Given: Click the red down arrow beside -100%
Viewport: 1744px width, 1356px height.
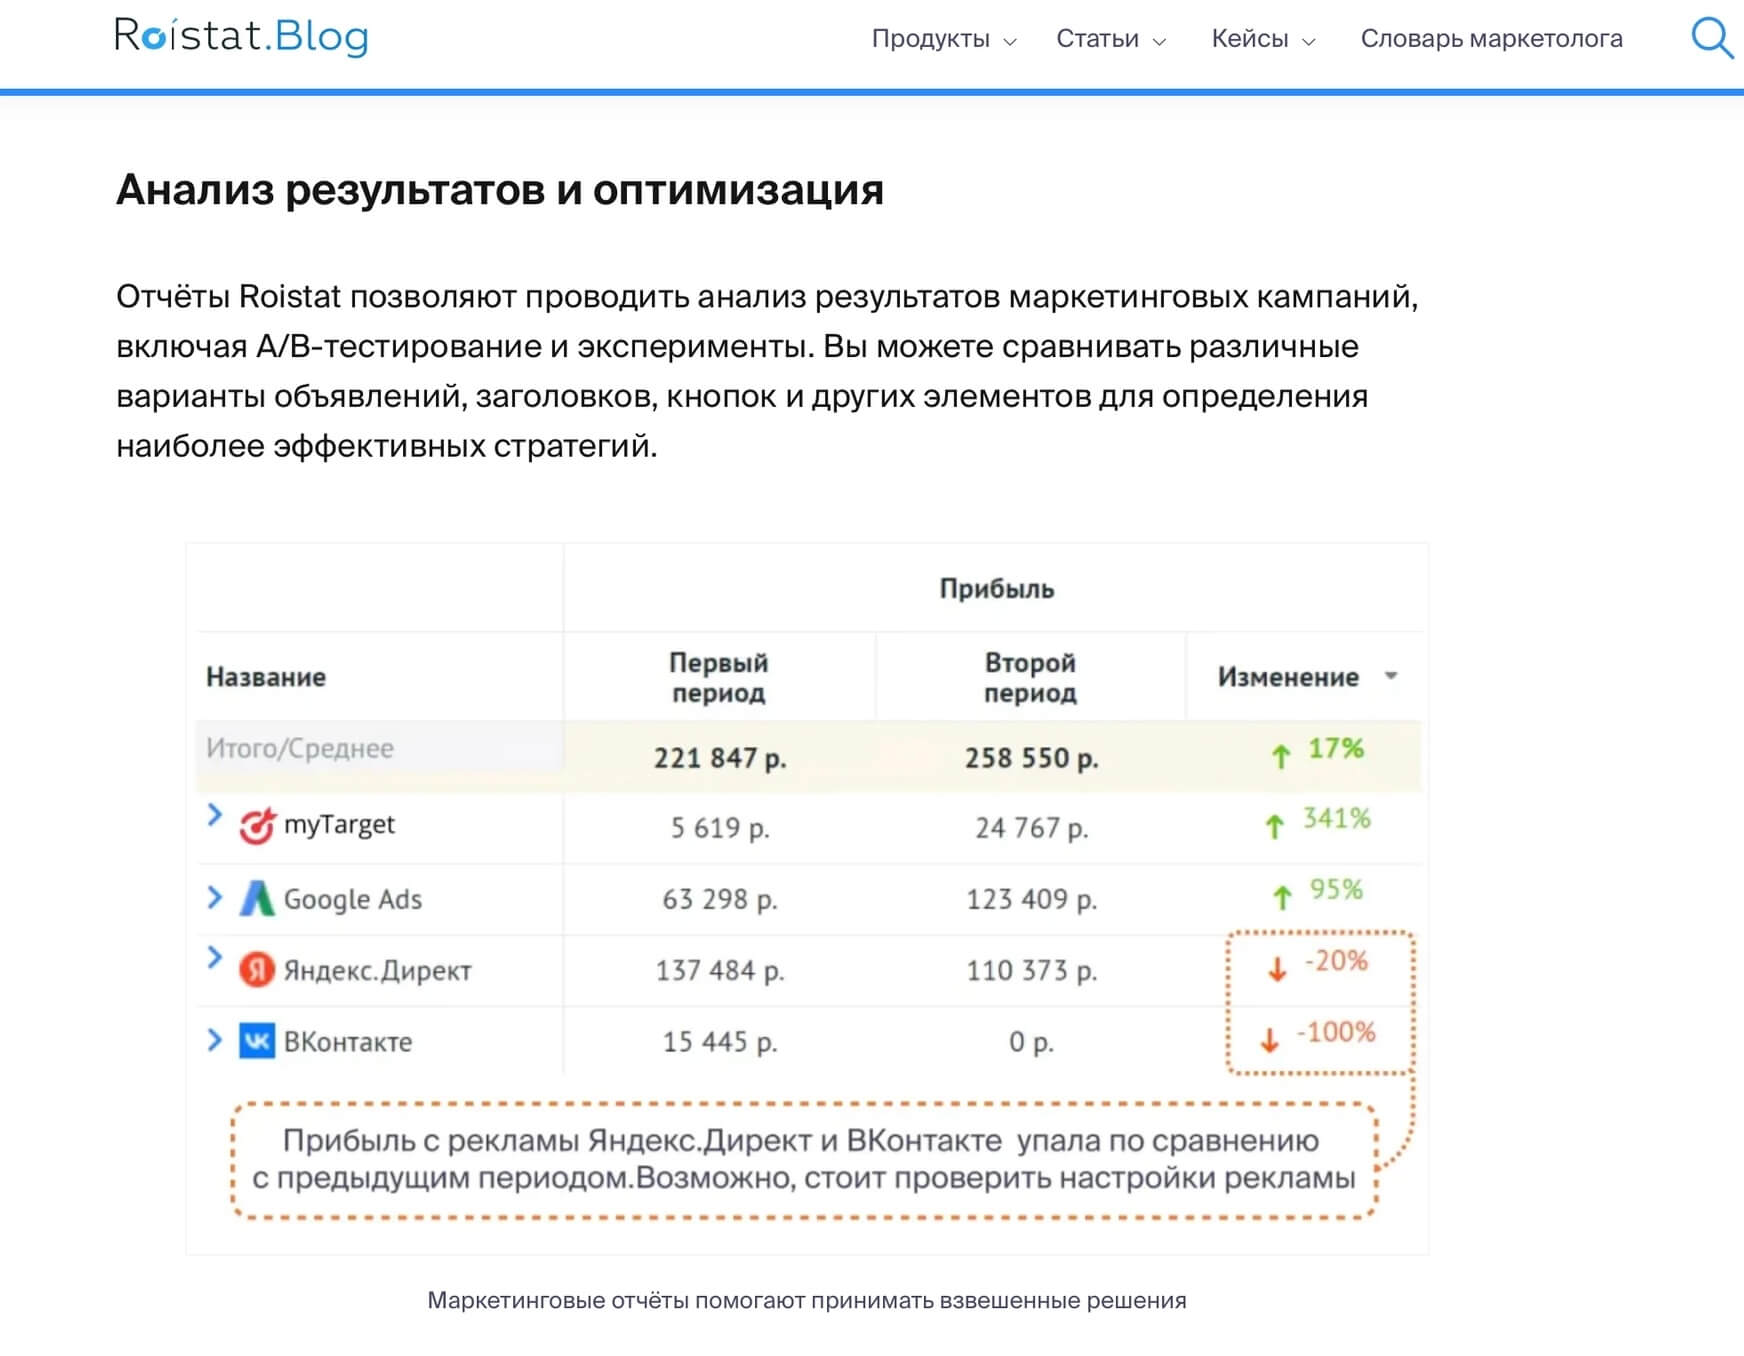Looking at the screenshot, I should click(1269, 1040).
